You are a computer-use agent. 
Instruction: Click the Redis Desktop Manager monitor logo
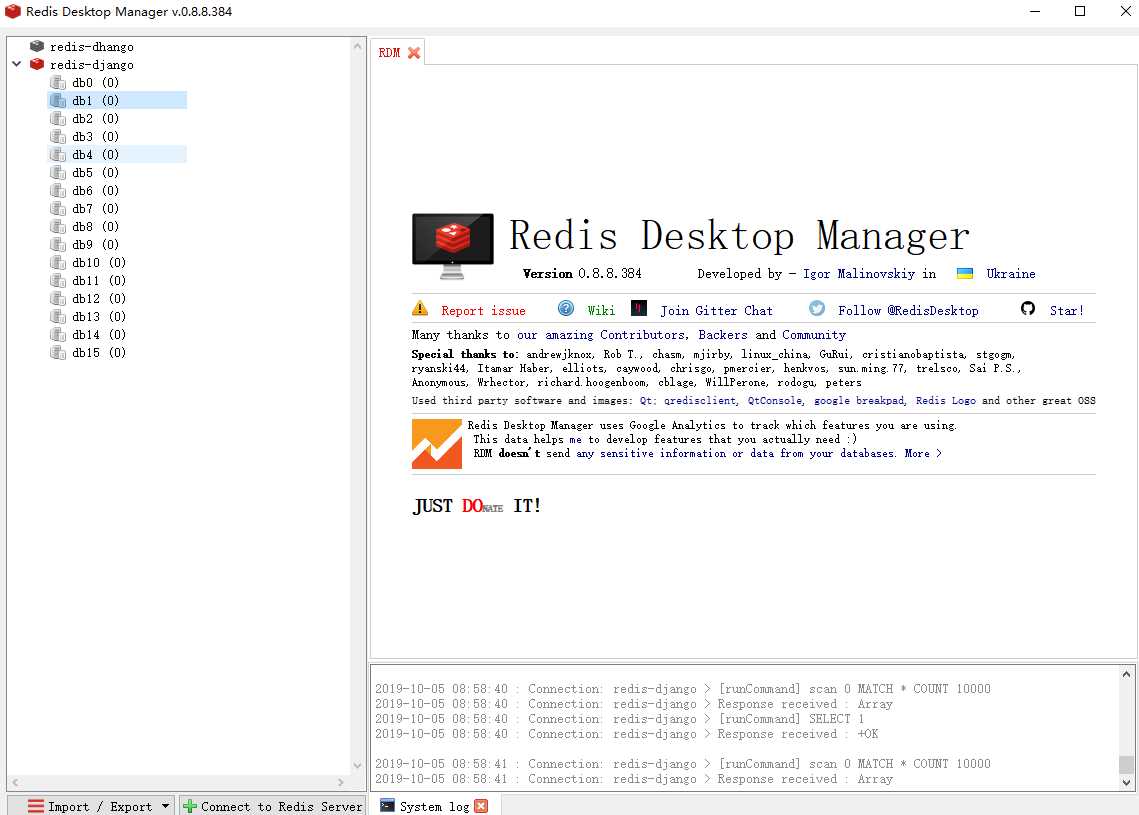453,246
